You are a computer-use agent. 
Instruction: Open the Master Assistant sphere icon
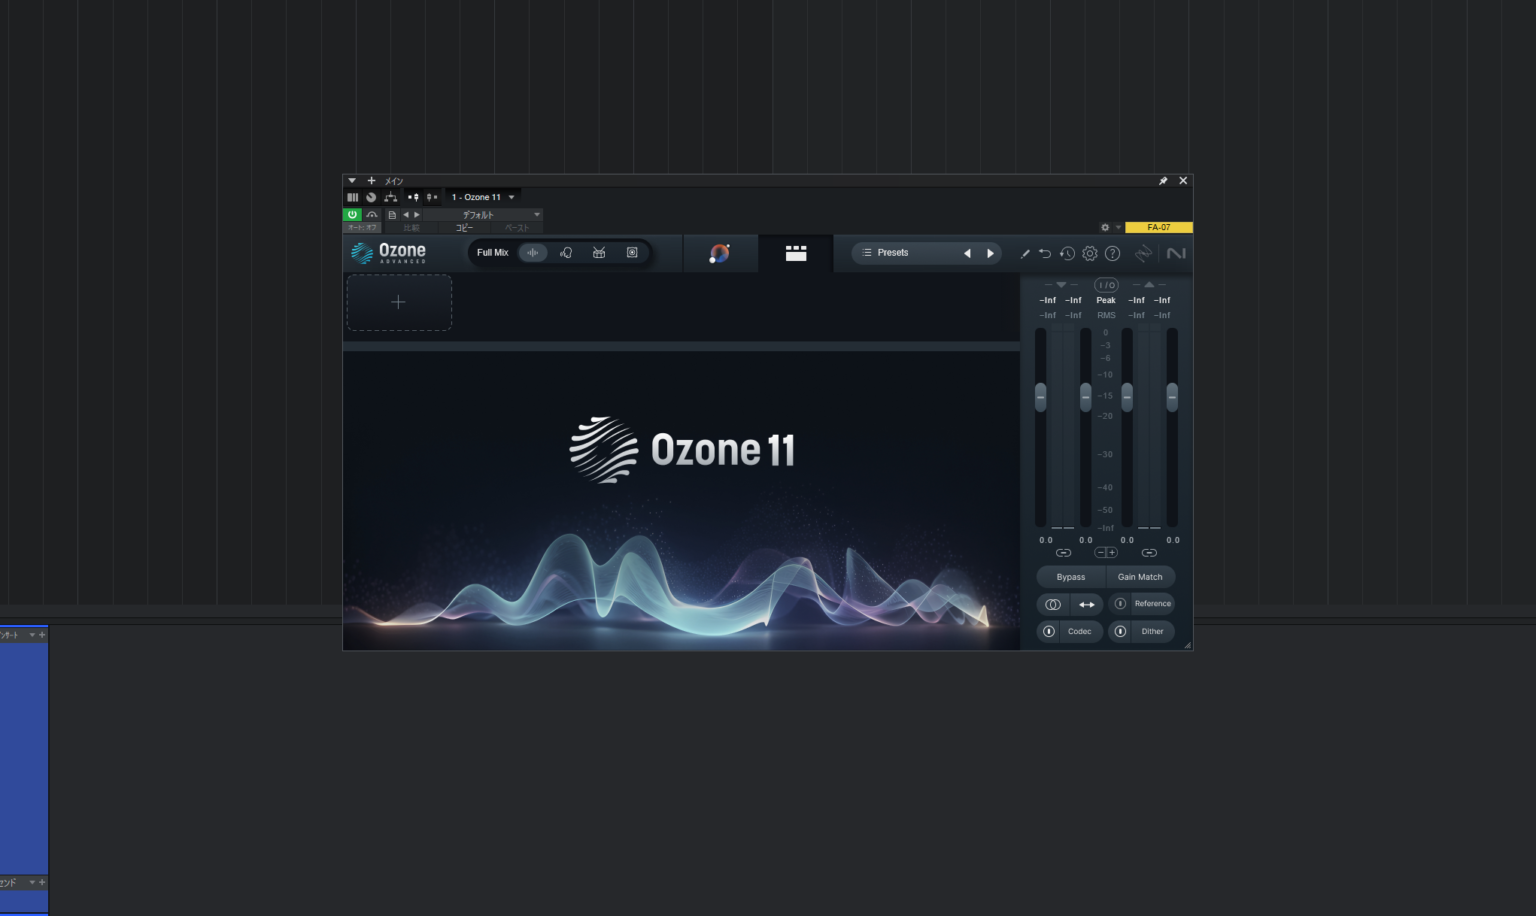pyautogui.click(x=720, y=252)
